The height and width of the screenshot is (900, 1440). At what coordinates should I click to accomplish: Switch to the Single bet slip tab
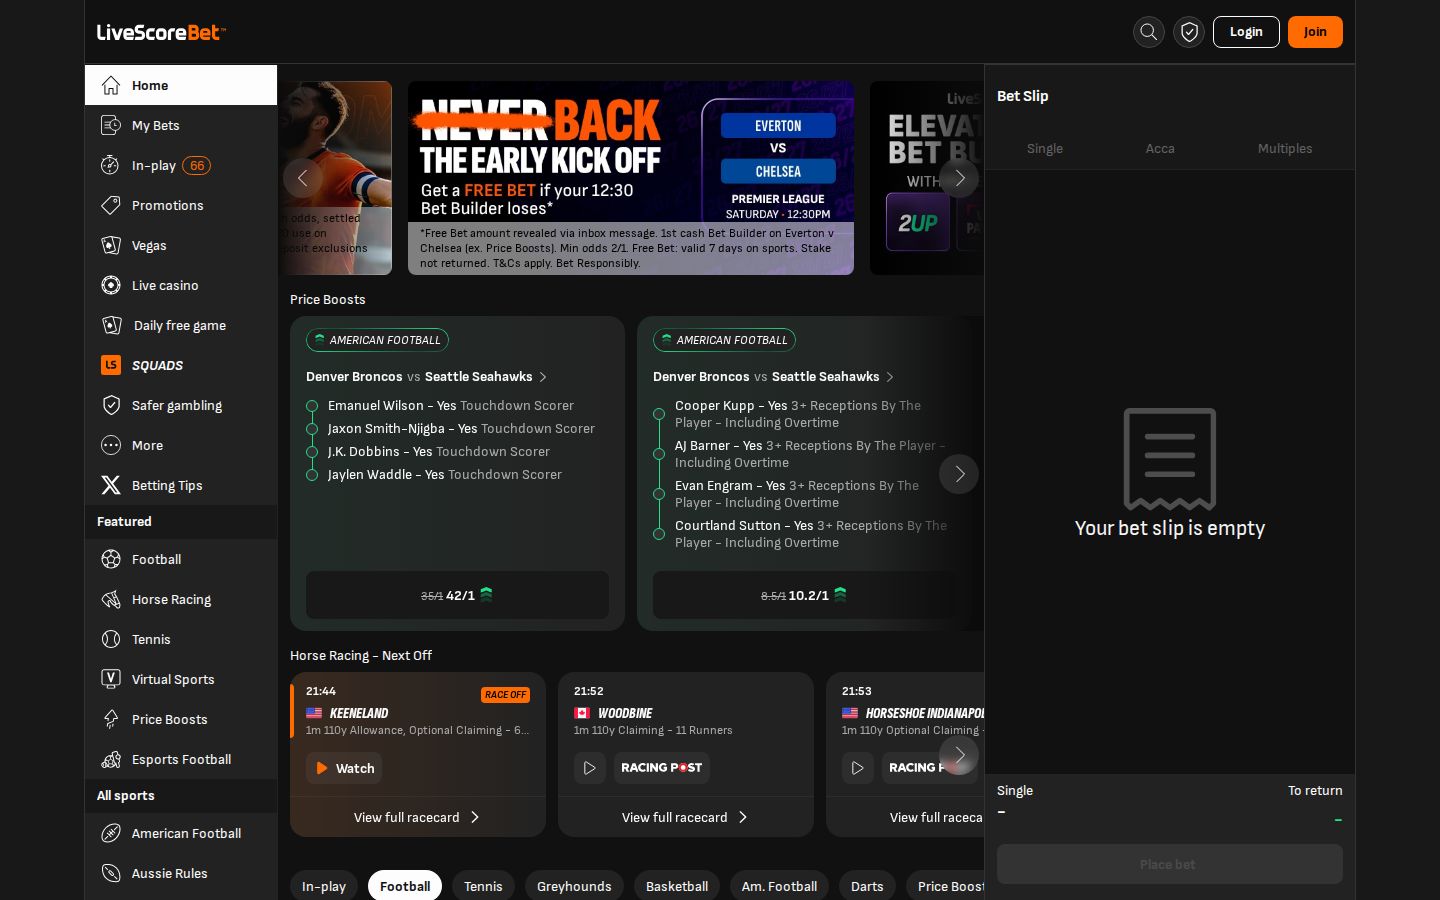(x=1045, y=148)
